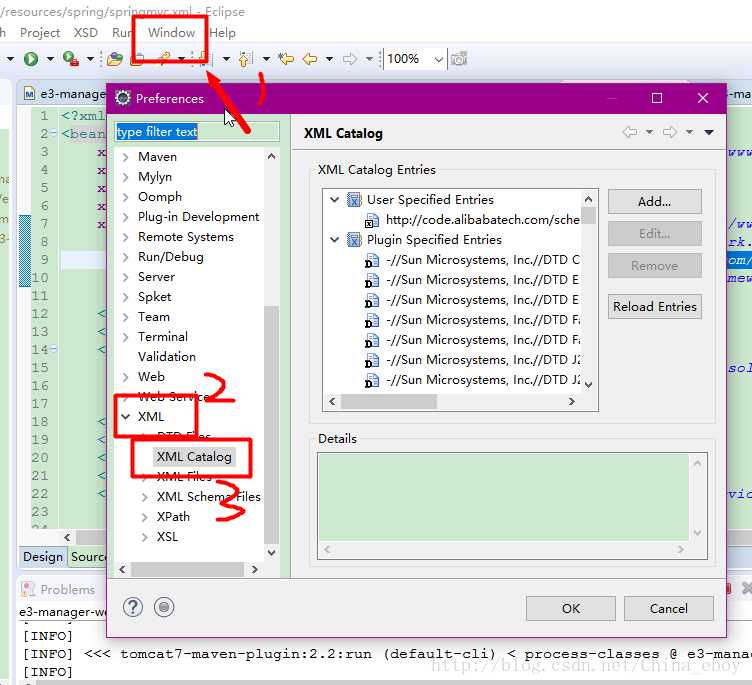The width and height of the screenshot is (752, 685).
Task: Select the Validation preferences item
Action: pyautogui.click(x=167, y=357)
